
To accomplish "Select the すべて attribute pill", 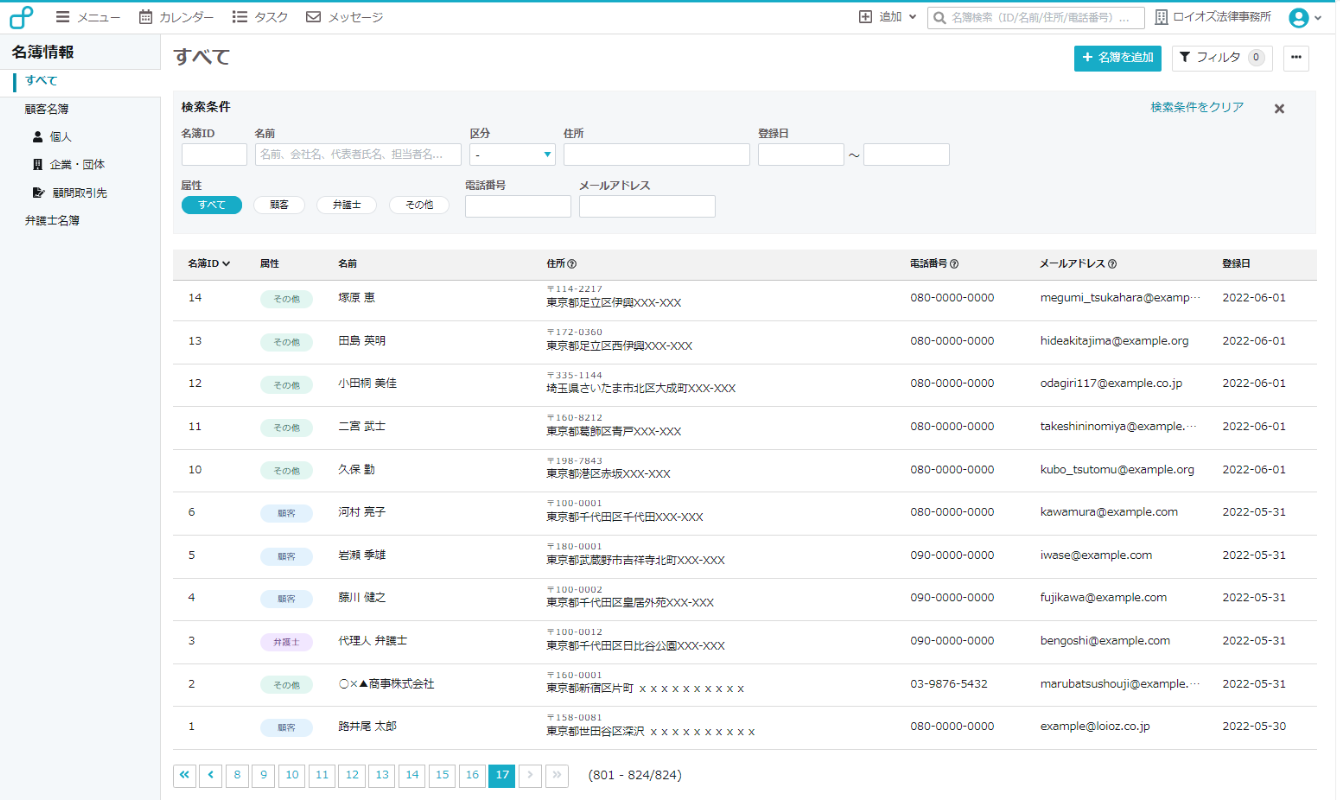I will 212,205.
